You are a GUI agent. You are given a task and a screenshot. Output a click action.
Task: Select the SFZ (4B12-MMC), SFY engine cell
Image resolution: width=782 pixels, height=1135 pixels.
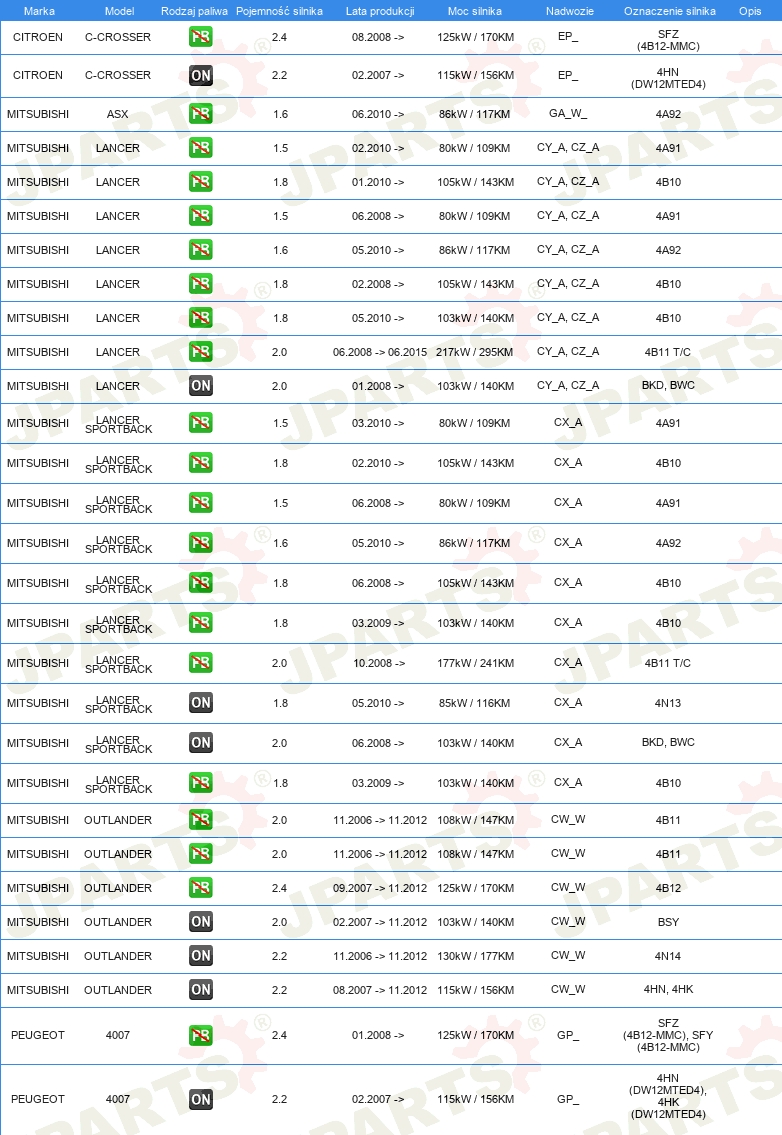click(668, 1035)
